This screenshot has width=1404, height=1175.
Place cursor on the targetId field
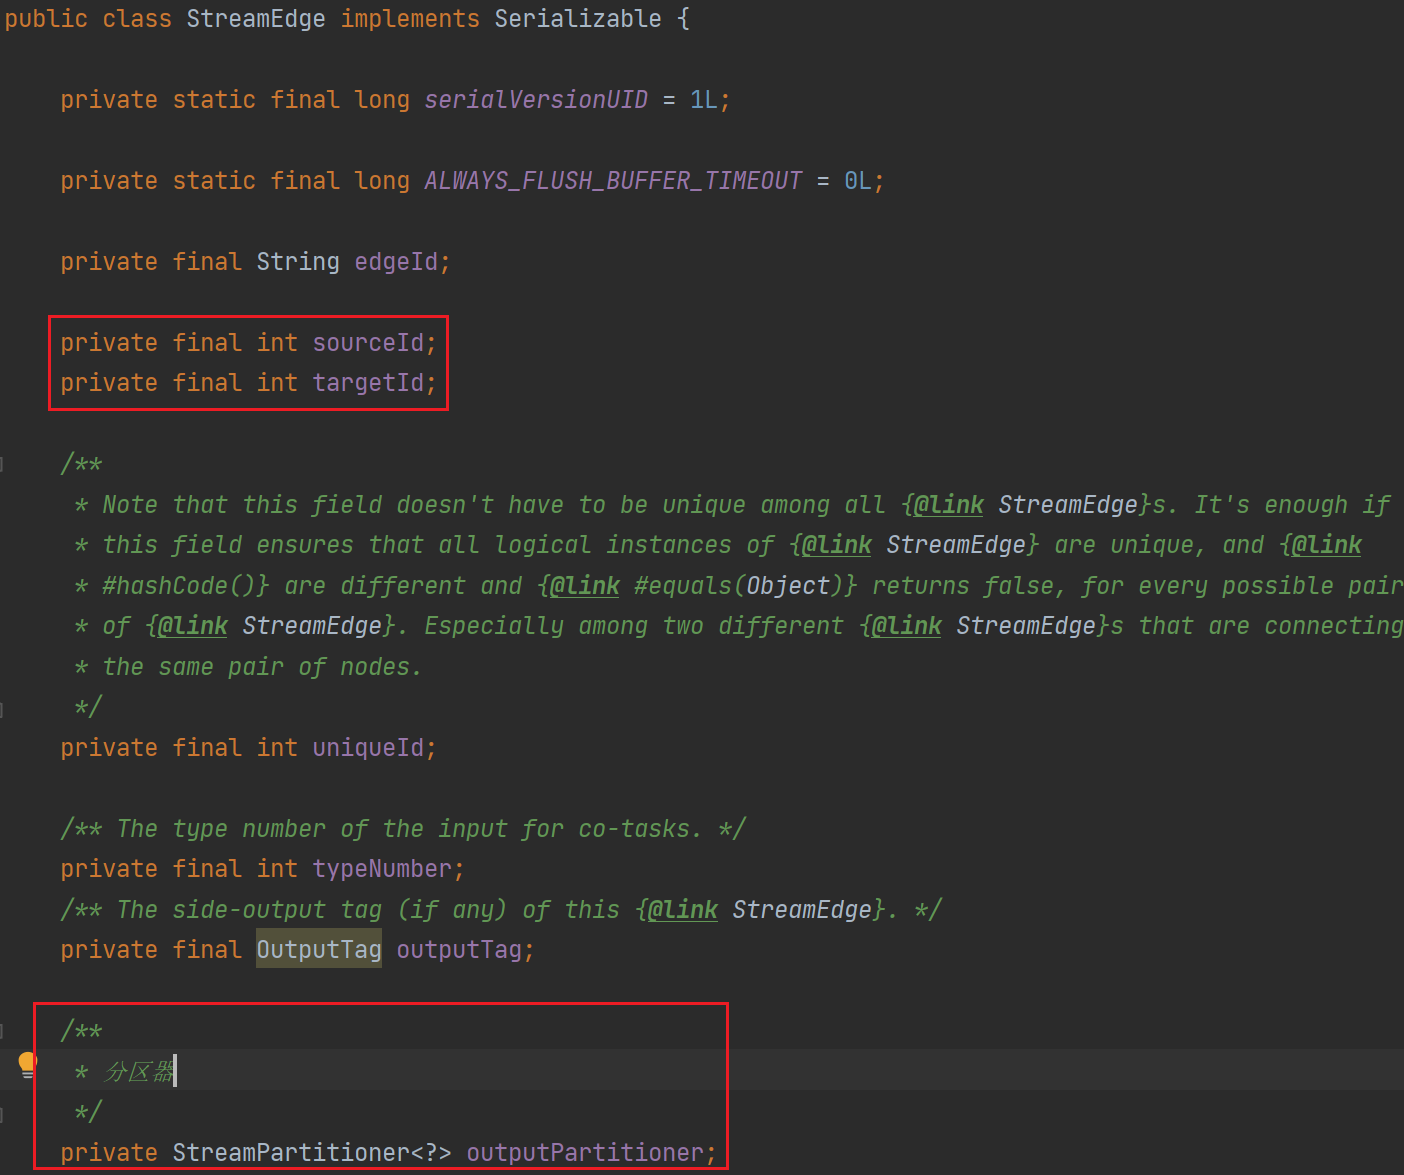(368, 383)
